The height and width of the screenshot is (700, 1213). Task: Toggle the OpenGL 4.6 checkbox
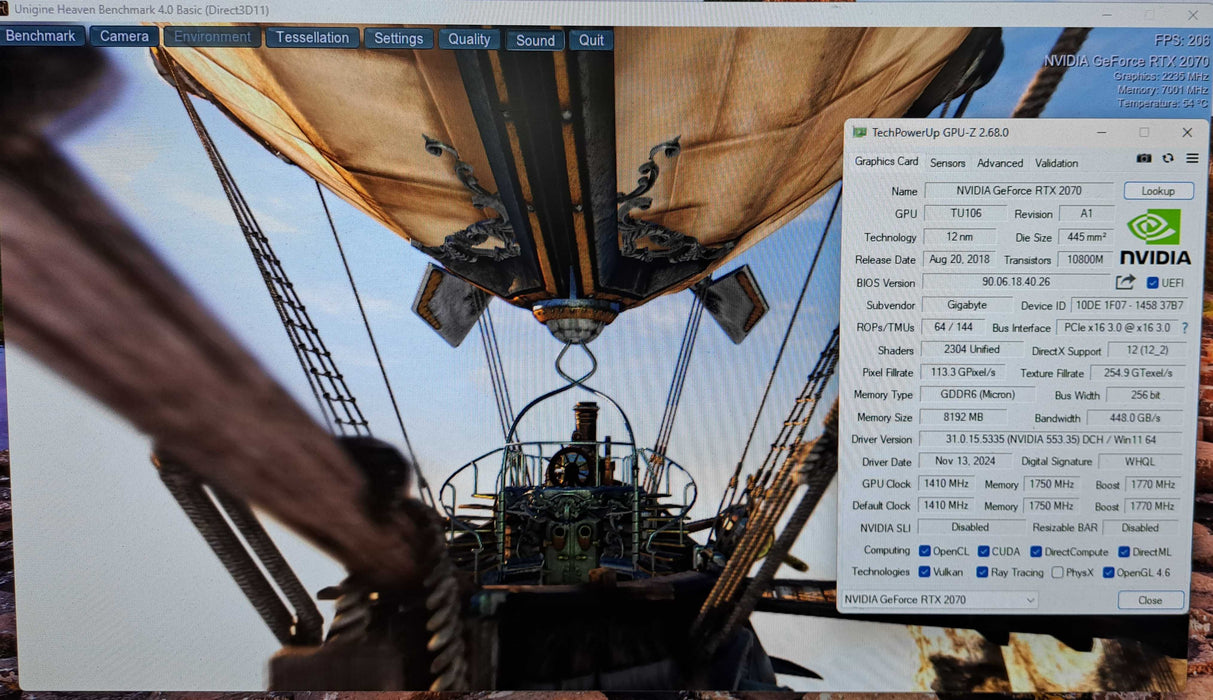click(1108, 573)
